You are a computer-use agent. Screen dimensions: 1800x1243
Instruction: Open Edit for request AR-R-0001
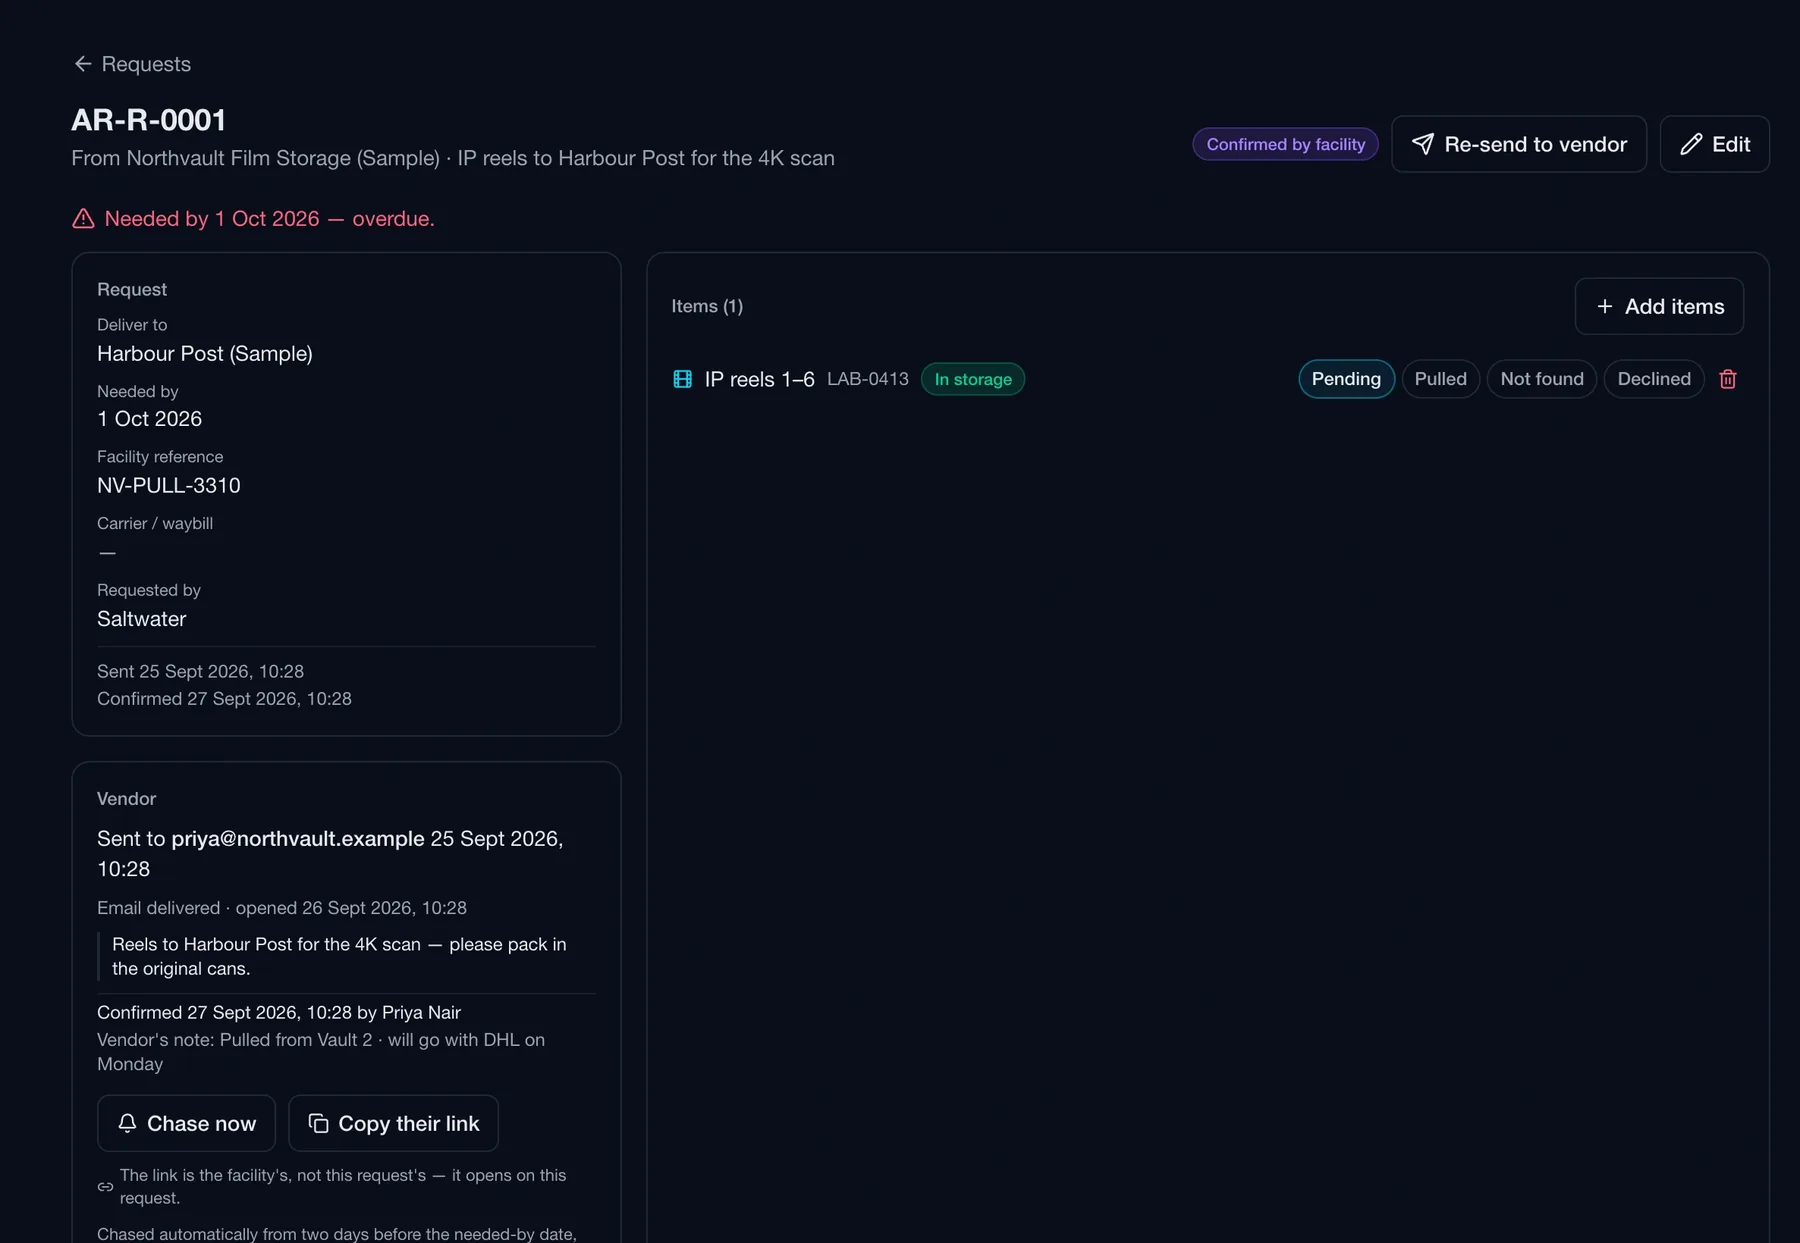pyautogui.click(x=1714, y=144)
